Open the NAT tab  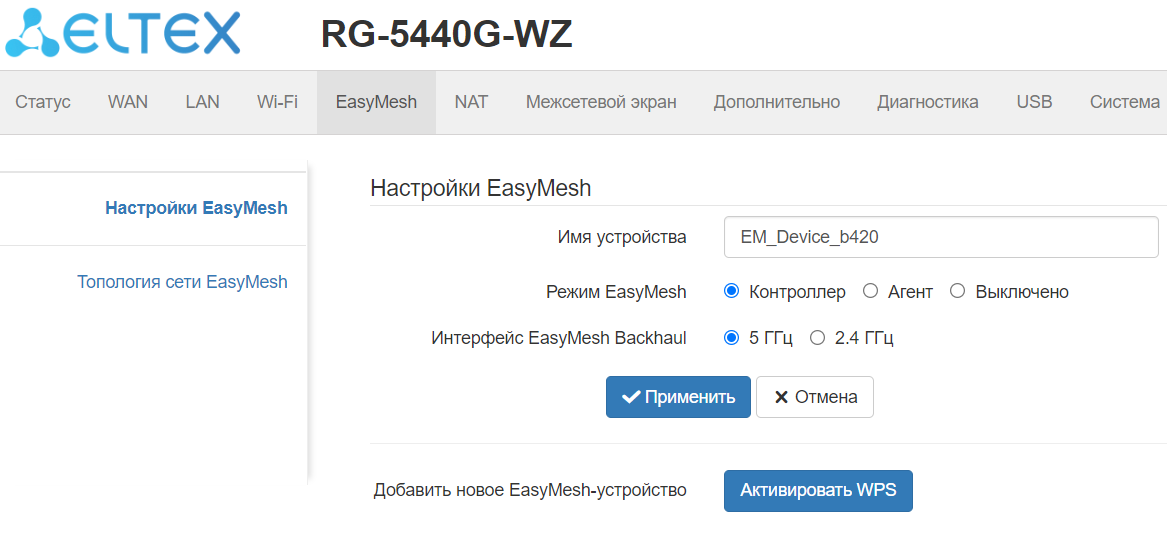click(x=471, y=102)
